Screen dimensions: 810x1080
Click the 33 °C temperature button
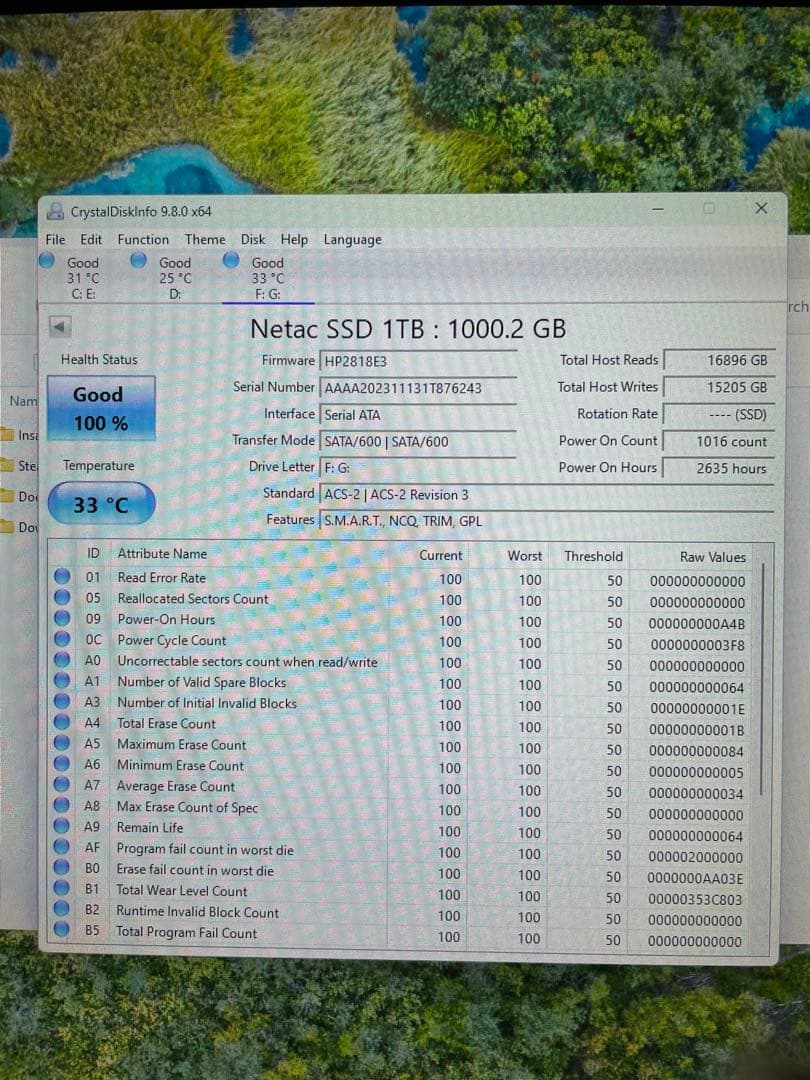coord(101,504)
